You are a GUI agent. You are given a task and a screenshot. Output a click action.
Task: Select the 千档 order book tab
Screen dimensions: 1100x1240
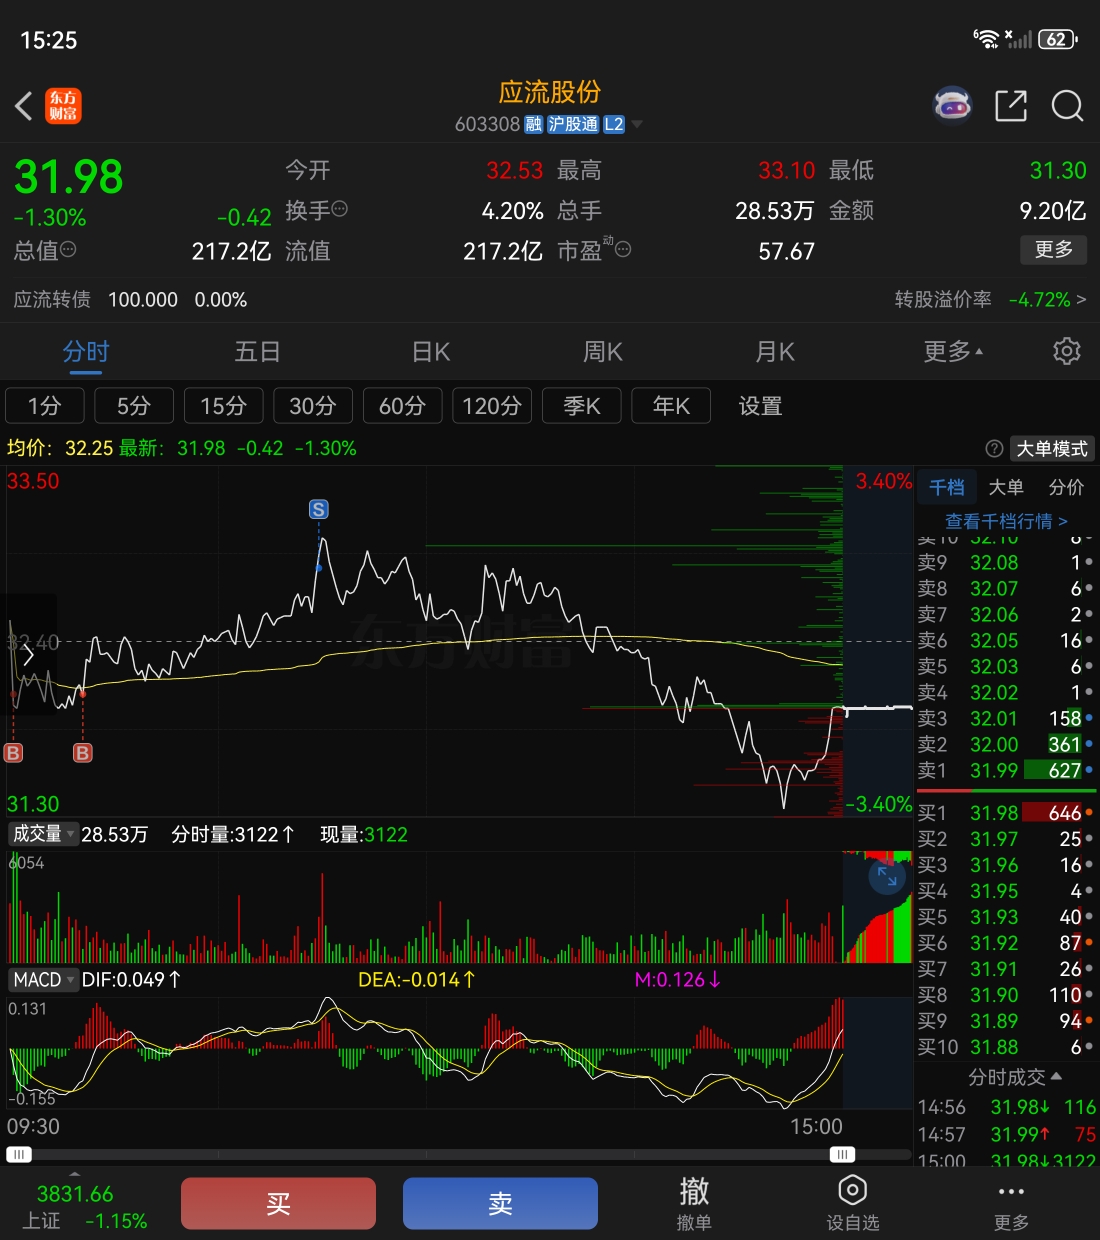point(947,487)
